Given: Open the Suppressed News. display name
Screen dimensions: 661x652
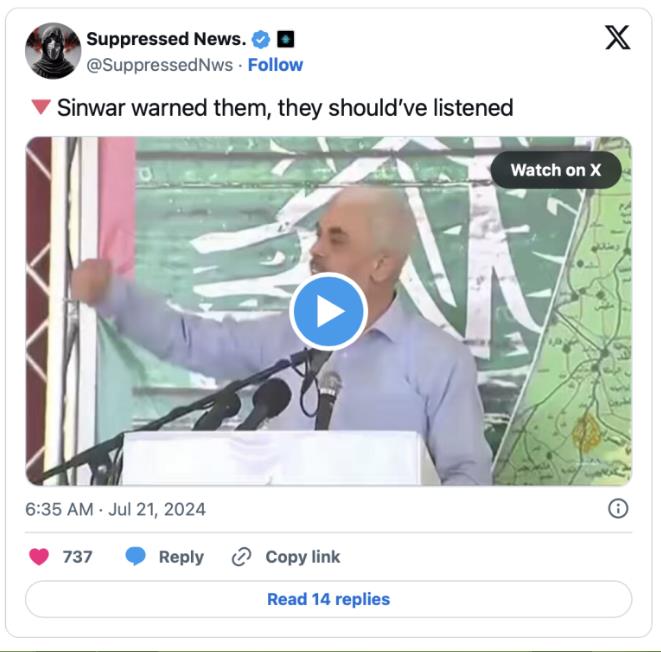Looking at the screenshot, I should click(x=167, y=39).
